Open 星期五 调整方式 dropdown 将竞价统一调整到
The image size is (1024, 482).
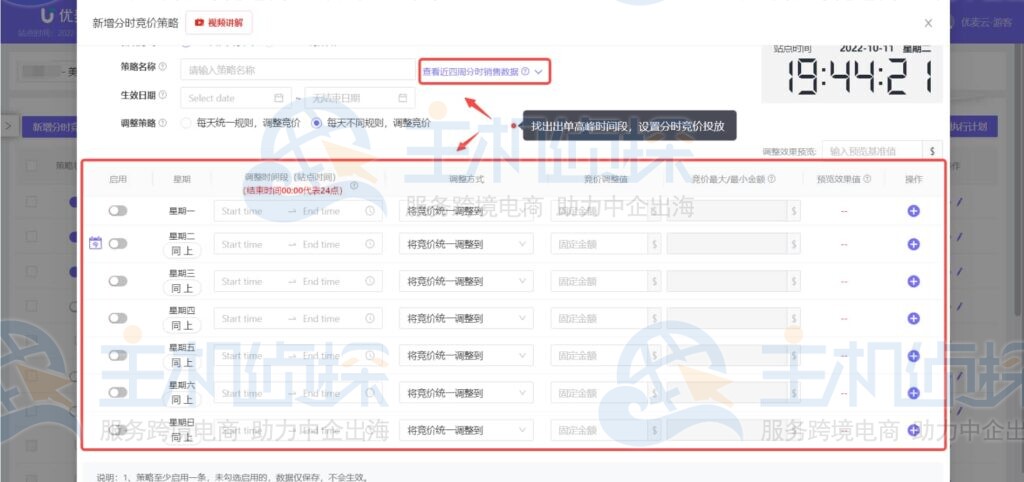(x=466, y=356)
